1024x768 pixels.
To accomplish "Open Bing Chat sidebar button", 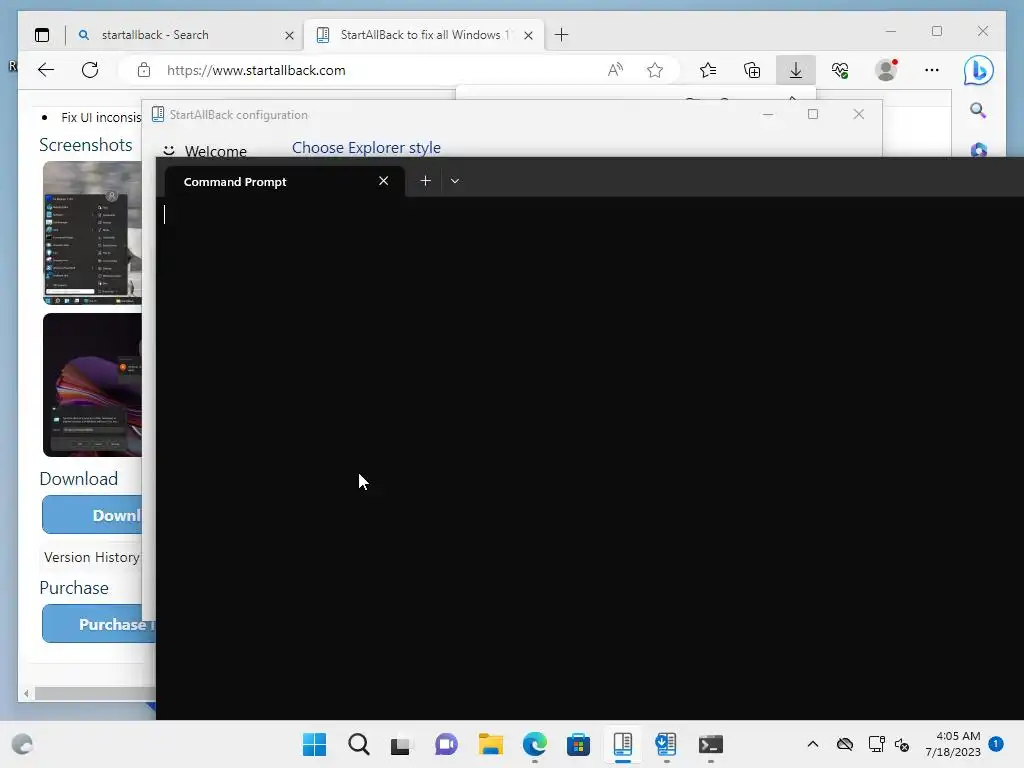I will (979, 71).
